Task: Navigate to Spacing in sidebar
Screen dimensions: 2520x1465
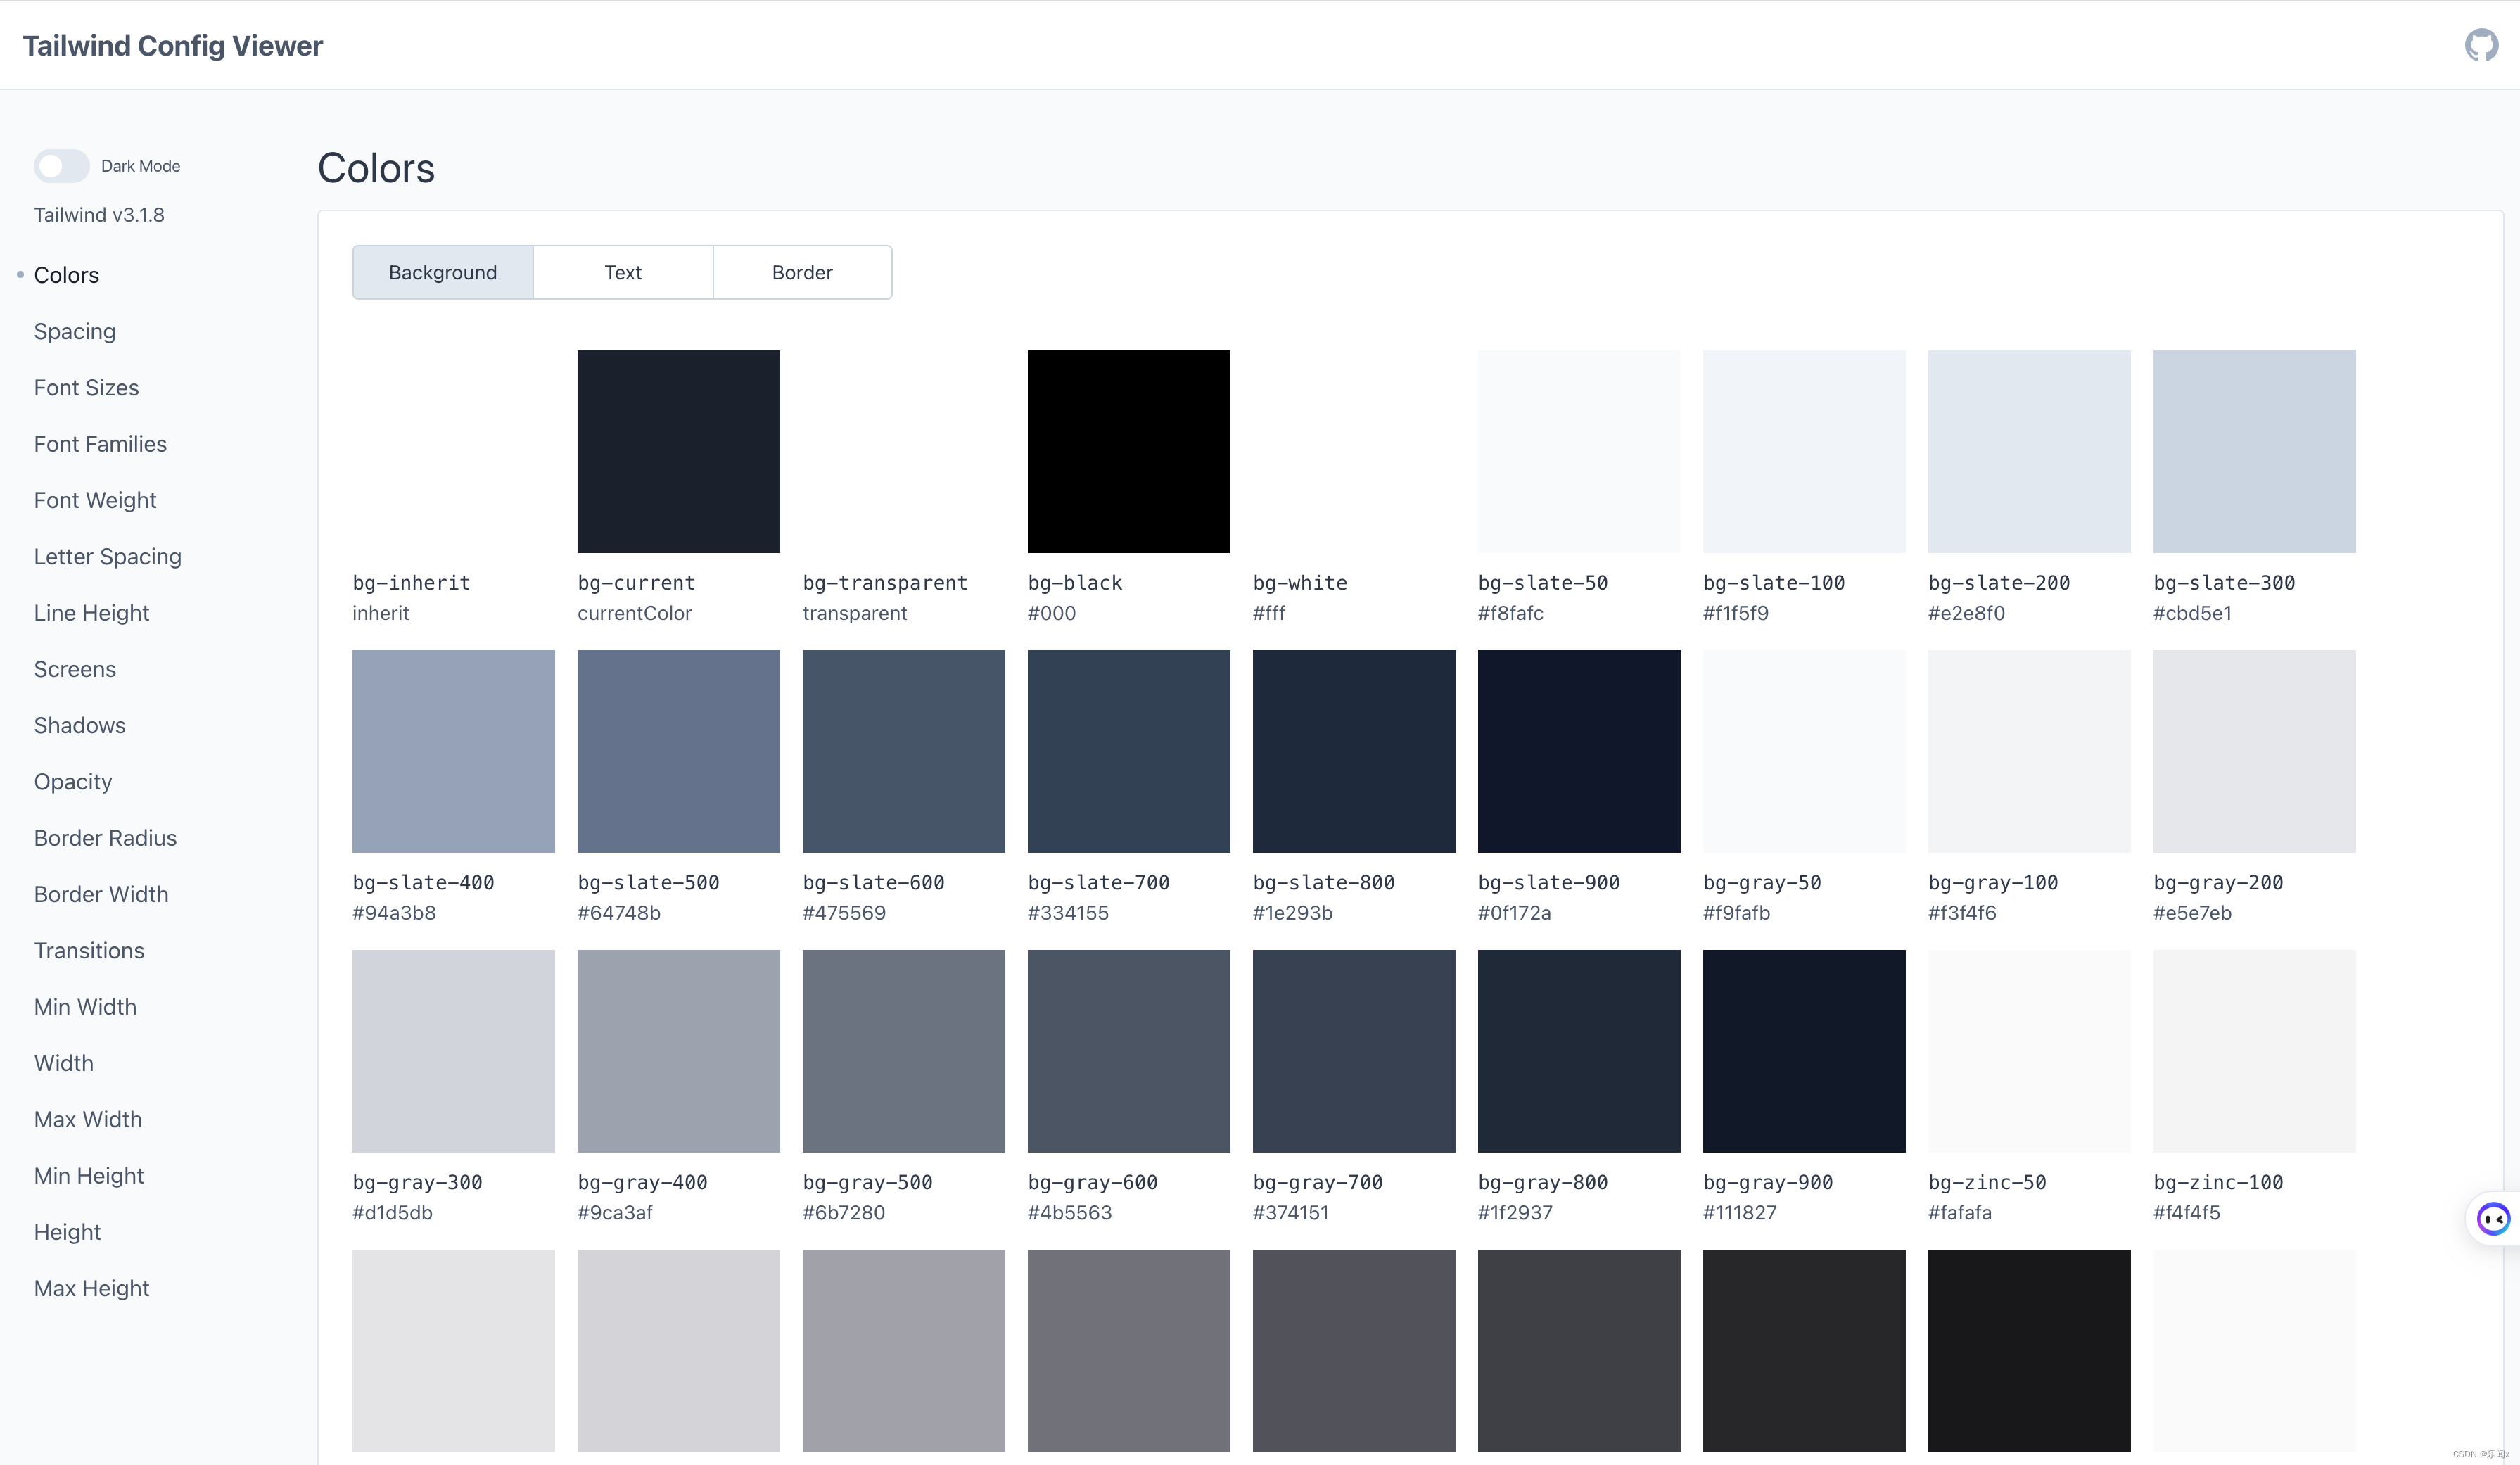Action: pos(73,329)
